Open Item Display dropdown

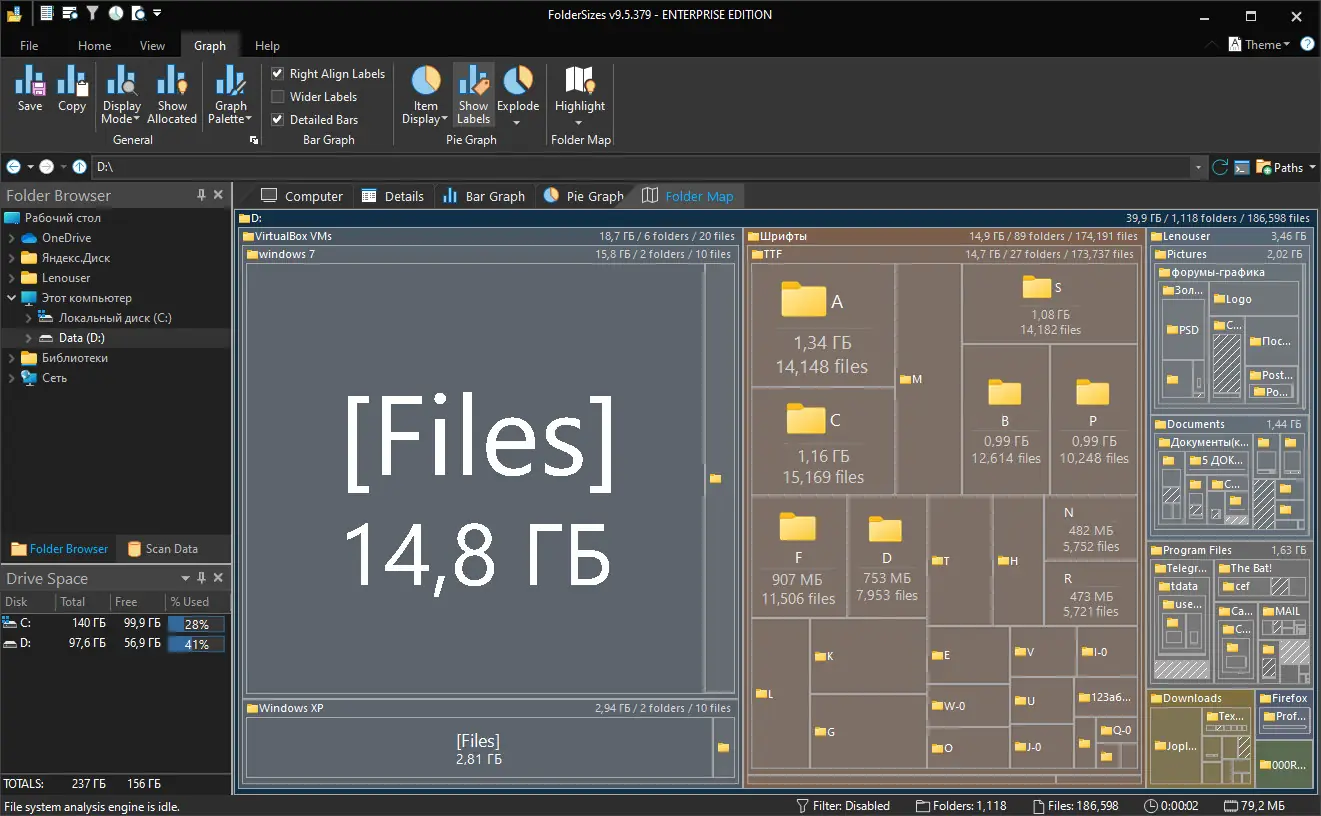point(426,95)
